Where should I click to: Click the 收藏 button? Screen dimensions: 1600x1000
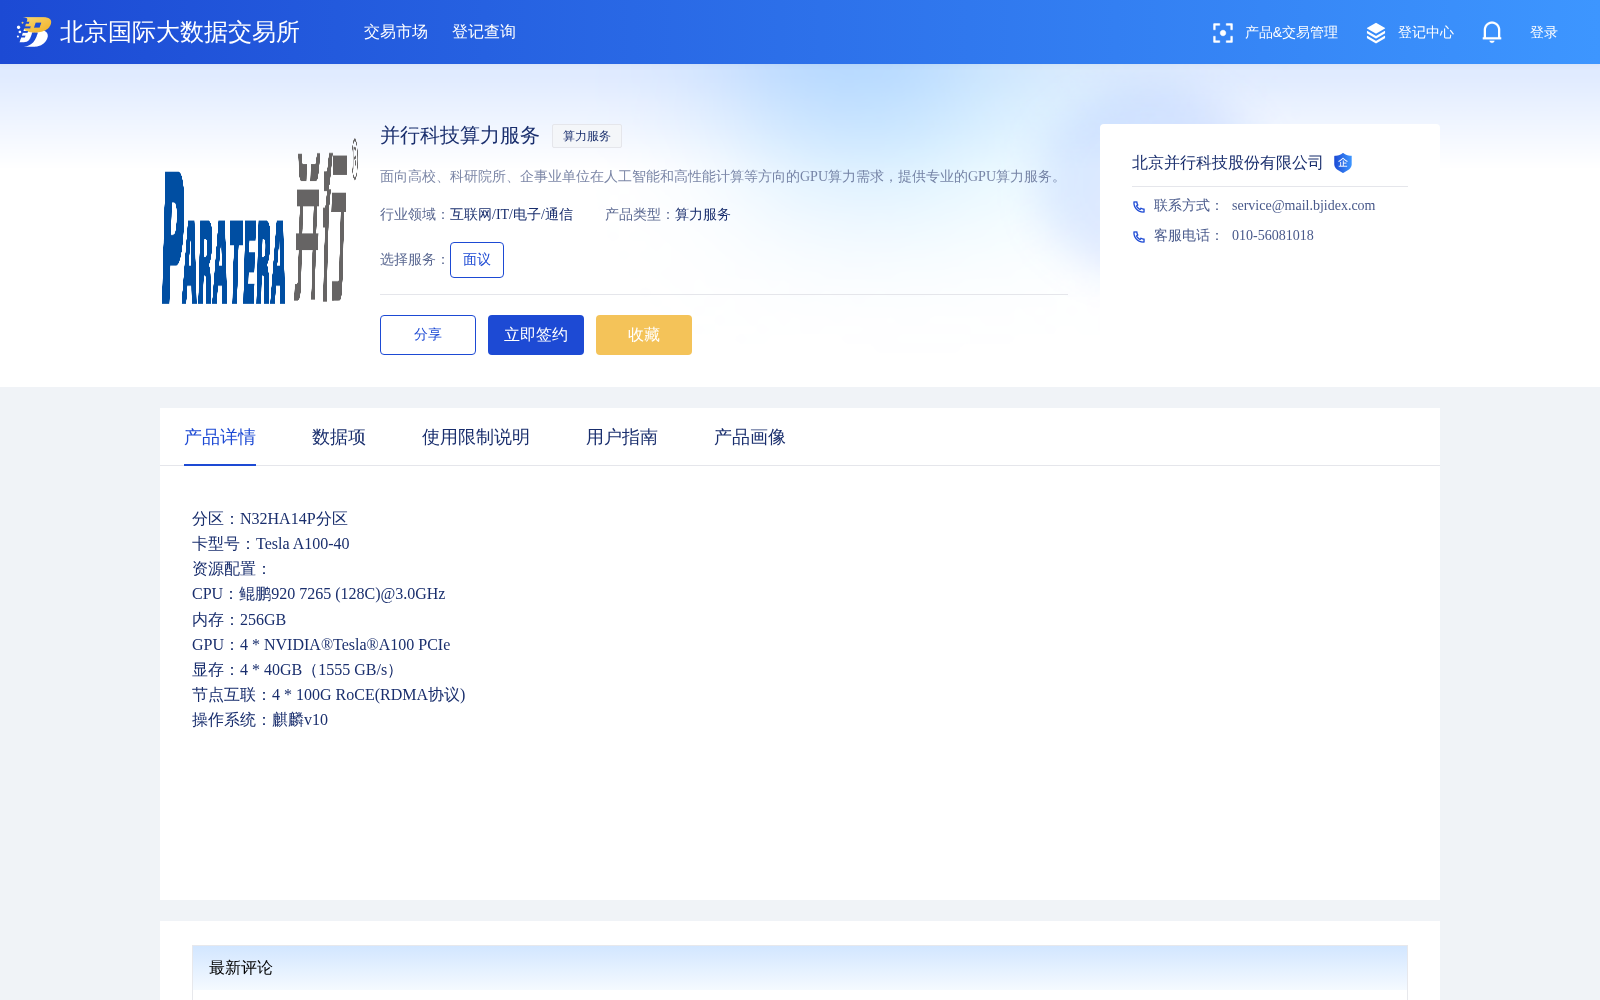point(644,335)
